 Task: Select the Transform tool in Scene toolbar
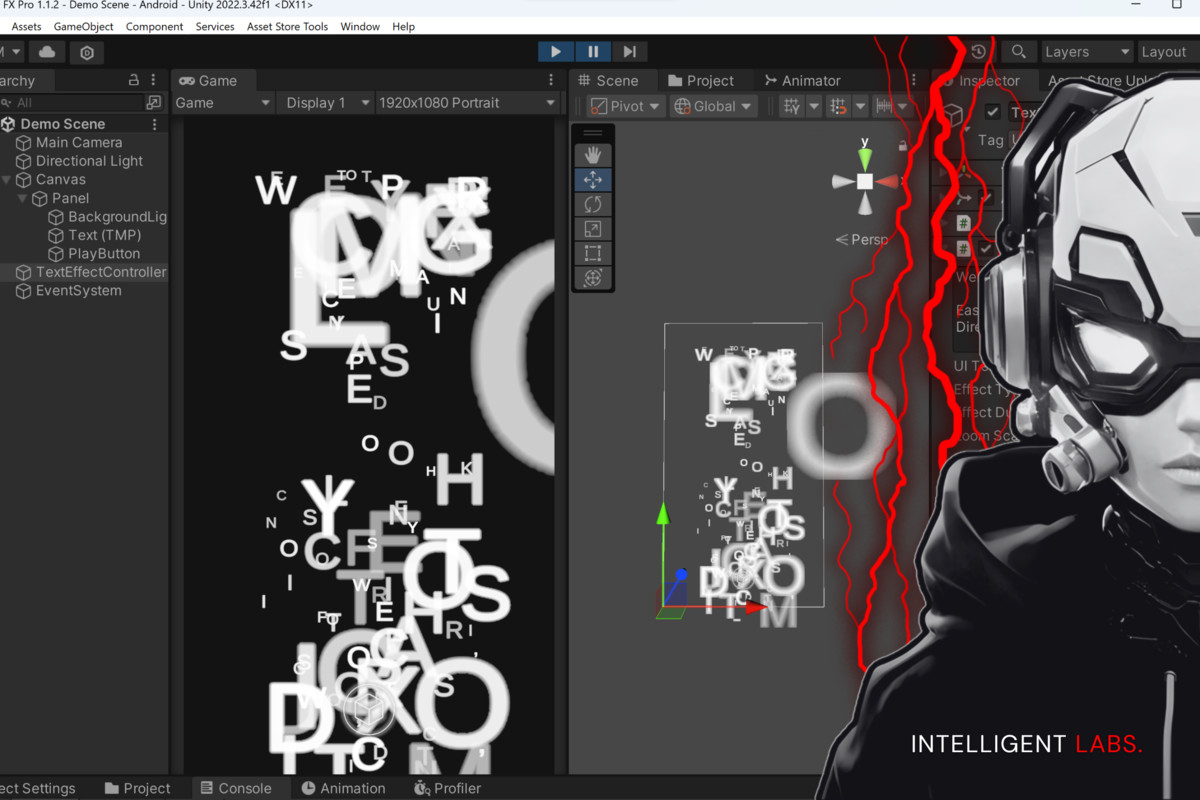click(593, 278)
